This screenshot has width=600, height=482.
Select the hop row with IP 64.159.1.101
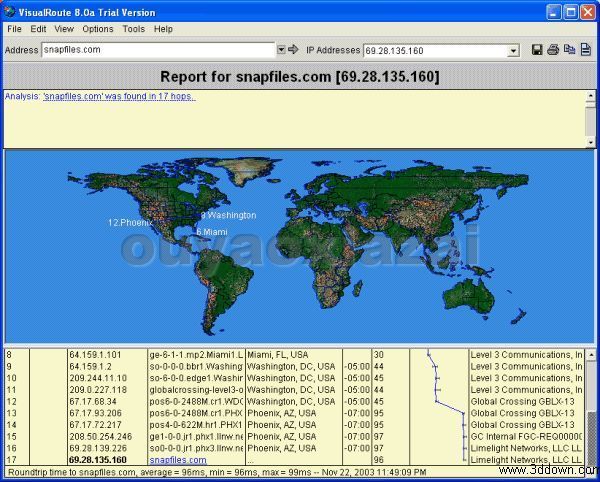(x=94, y=354)
